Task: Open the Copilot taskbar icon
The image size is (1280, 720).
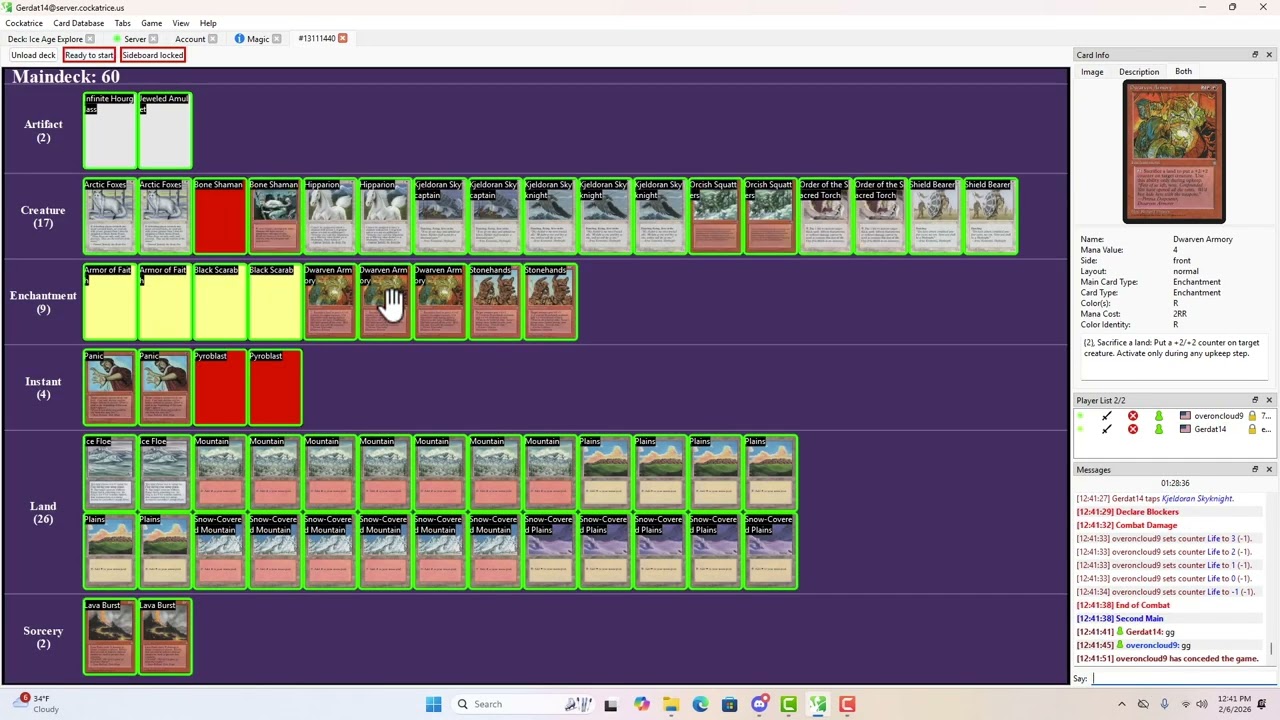Action: [641, 704]
